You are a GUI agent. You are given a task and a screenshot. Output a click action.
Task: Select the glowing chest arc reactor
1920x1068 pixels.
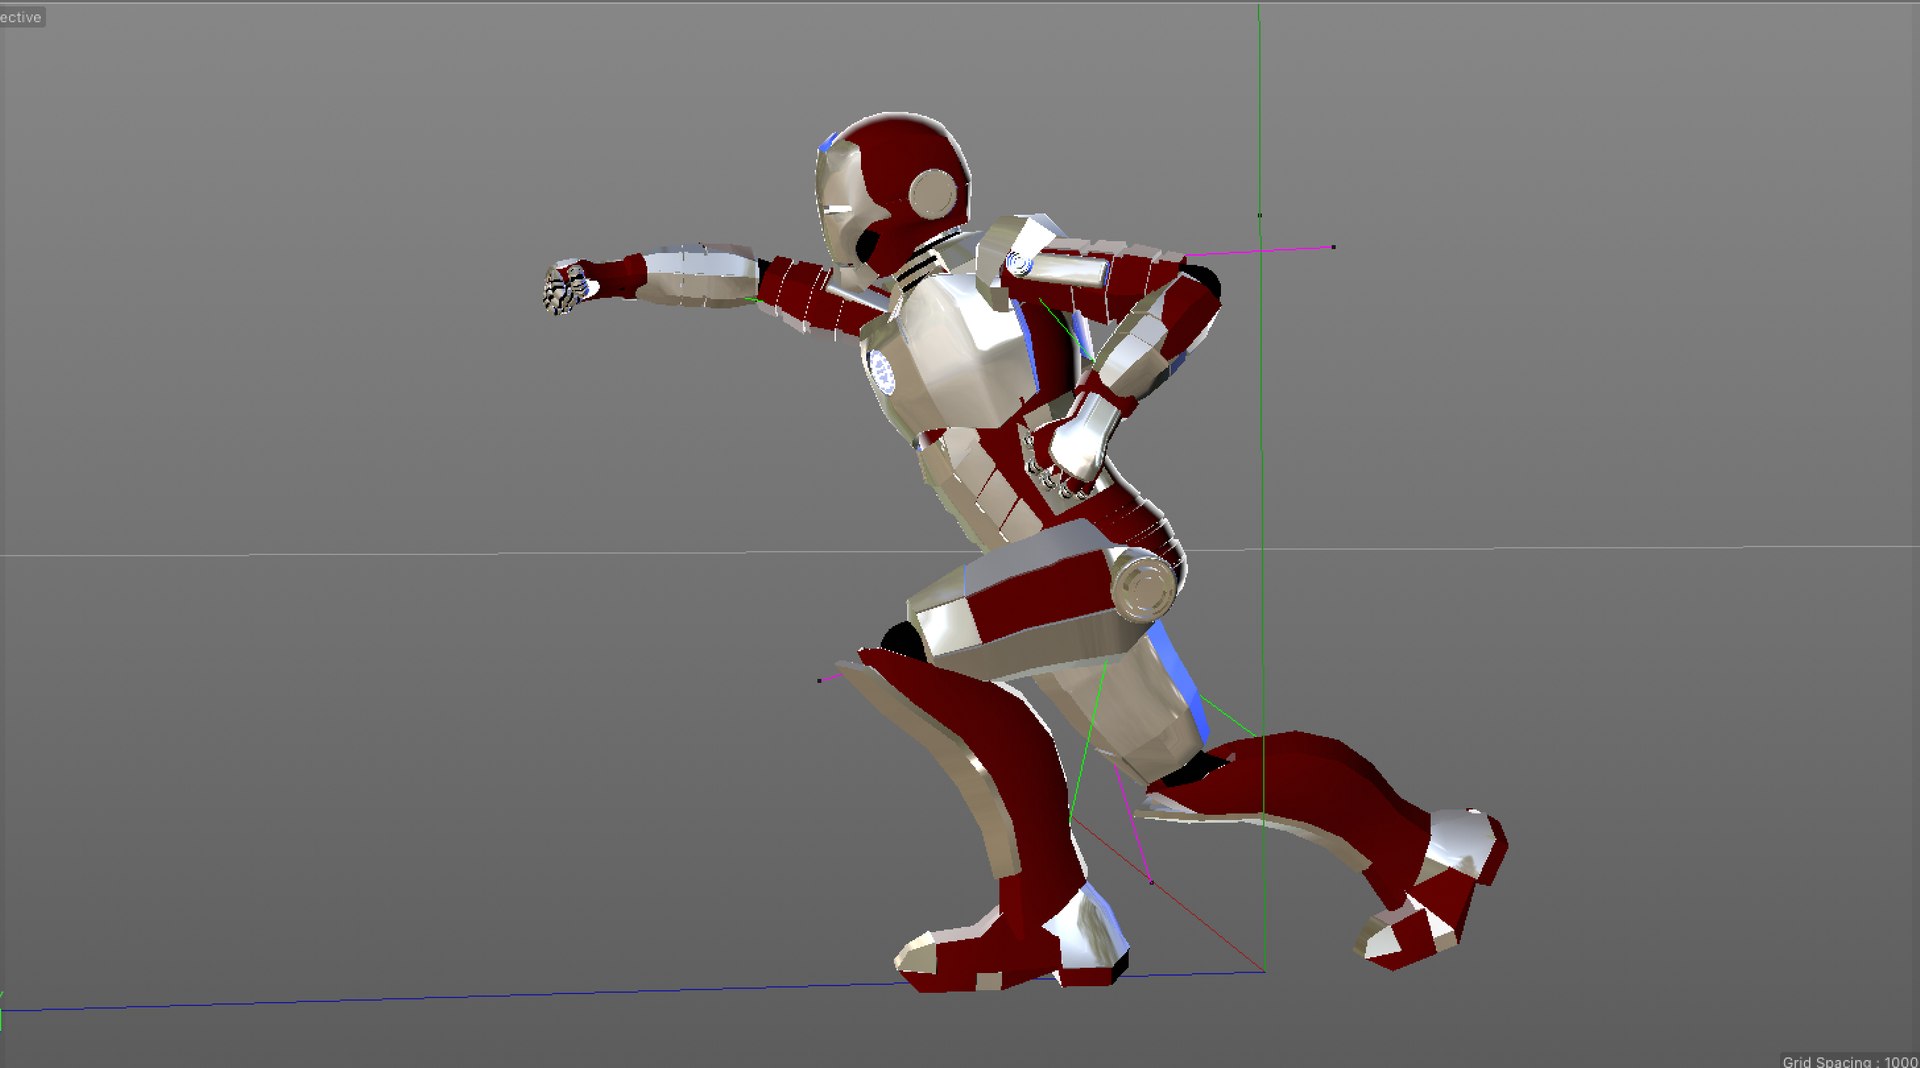click(x=882, y=371)
